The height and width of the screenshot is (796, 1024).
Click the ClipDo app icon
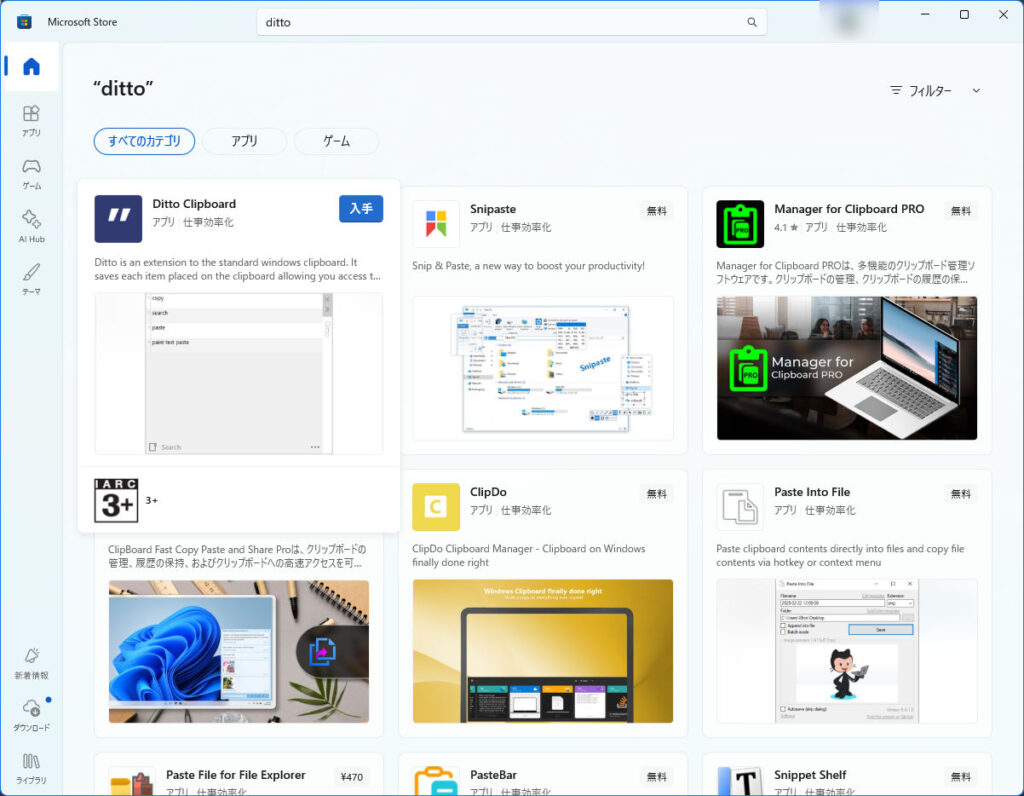click(436, 507)
